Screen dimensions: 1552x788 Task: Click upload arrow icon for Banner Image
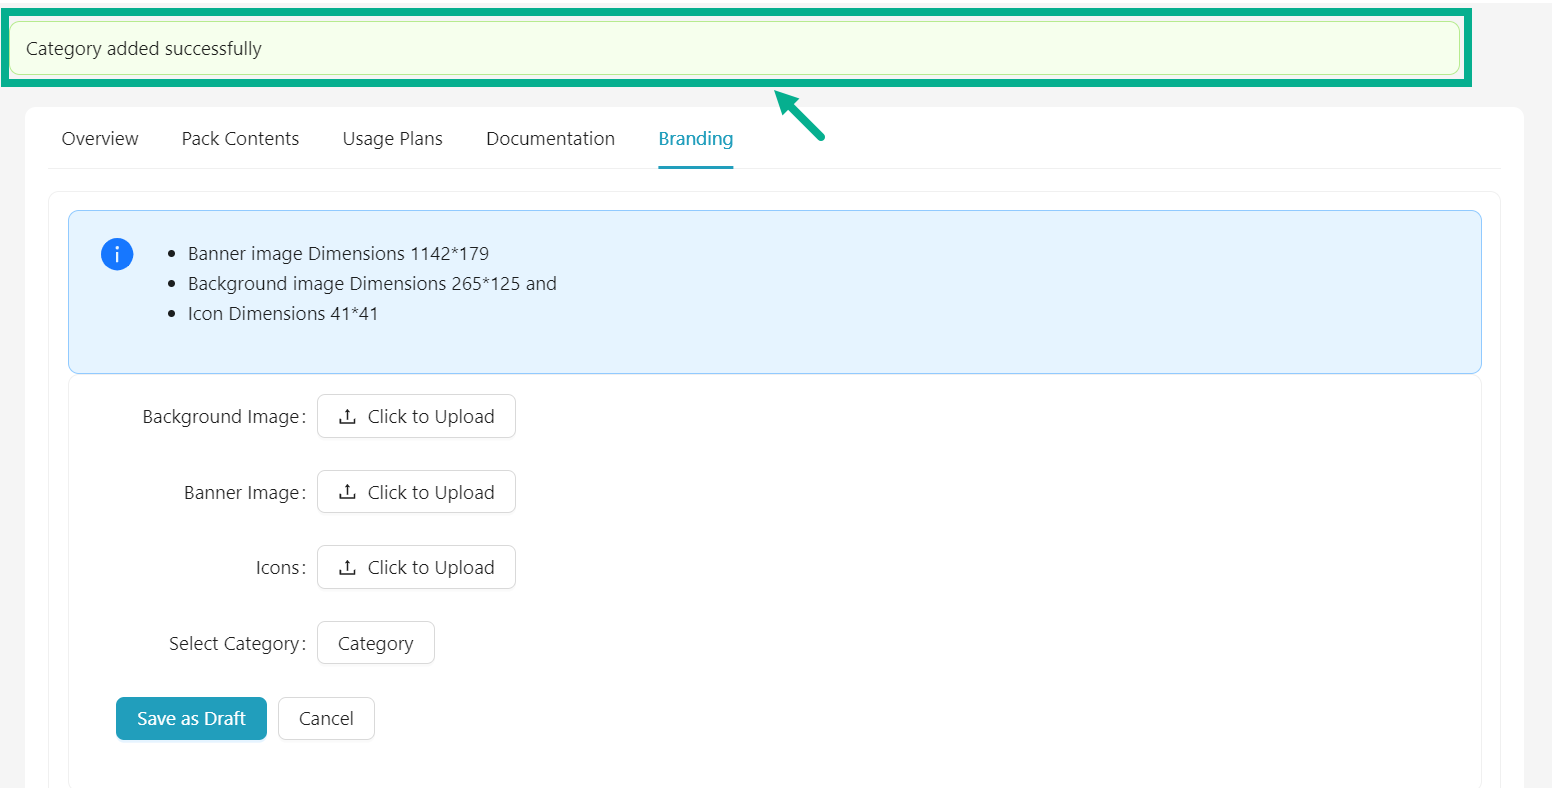click(347, 492)
